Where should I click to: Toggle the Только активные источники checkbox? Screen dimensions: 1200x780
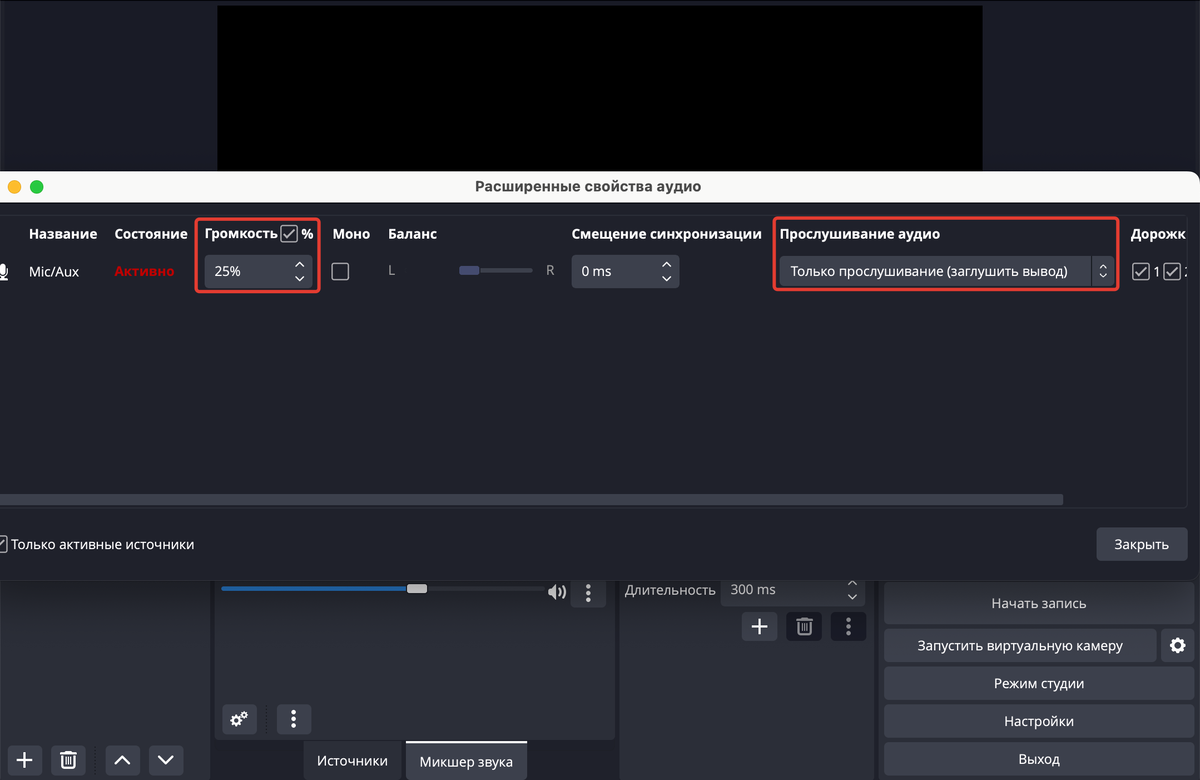tap(3, 545)
